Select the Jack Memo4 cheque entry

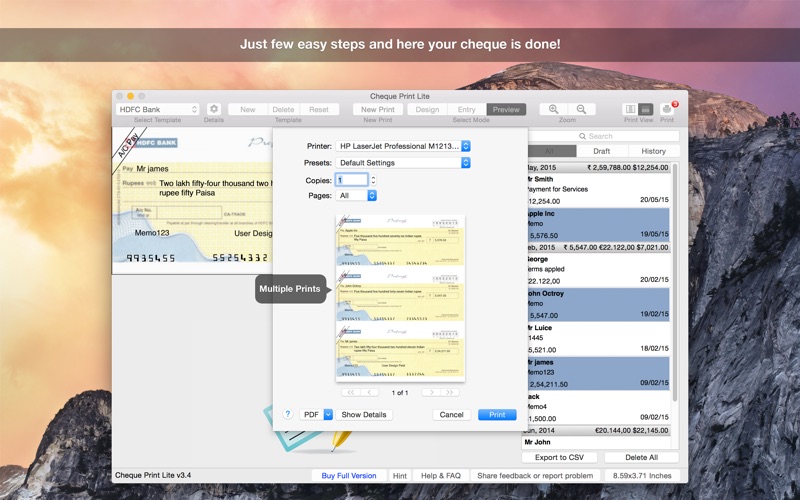tap(596, 407)
